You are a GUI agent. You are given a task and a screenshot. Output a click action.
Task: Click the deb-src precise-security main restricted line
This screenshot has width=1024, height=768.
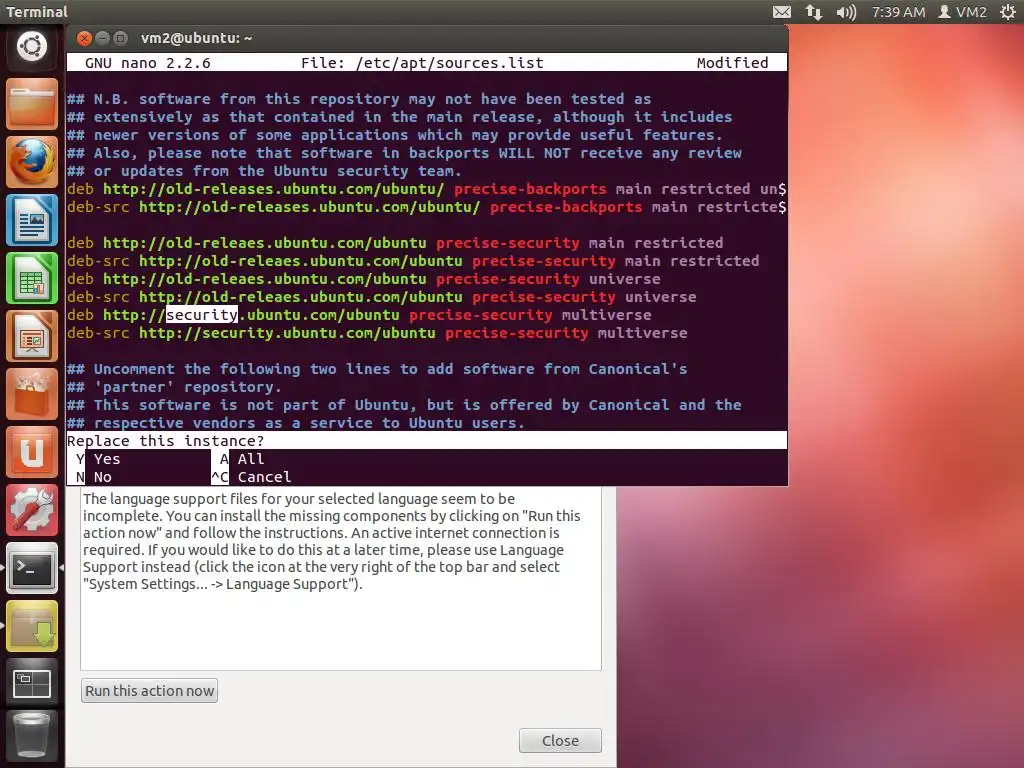(x=413, y=261)
